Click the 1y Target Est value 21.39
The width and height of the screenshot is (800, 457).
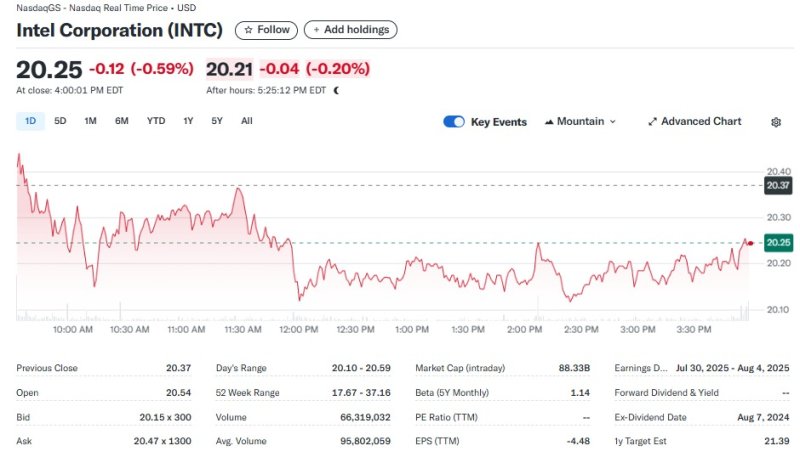tap(777, 441)
